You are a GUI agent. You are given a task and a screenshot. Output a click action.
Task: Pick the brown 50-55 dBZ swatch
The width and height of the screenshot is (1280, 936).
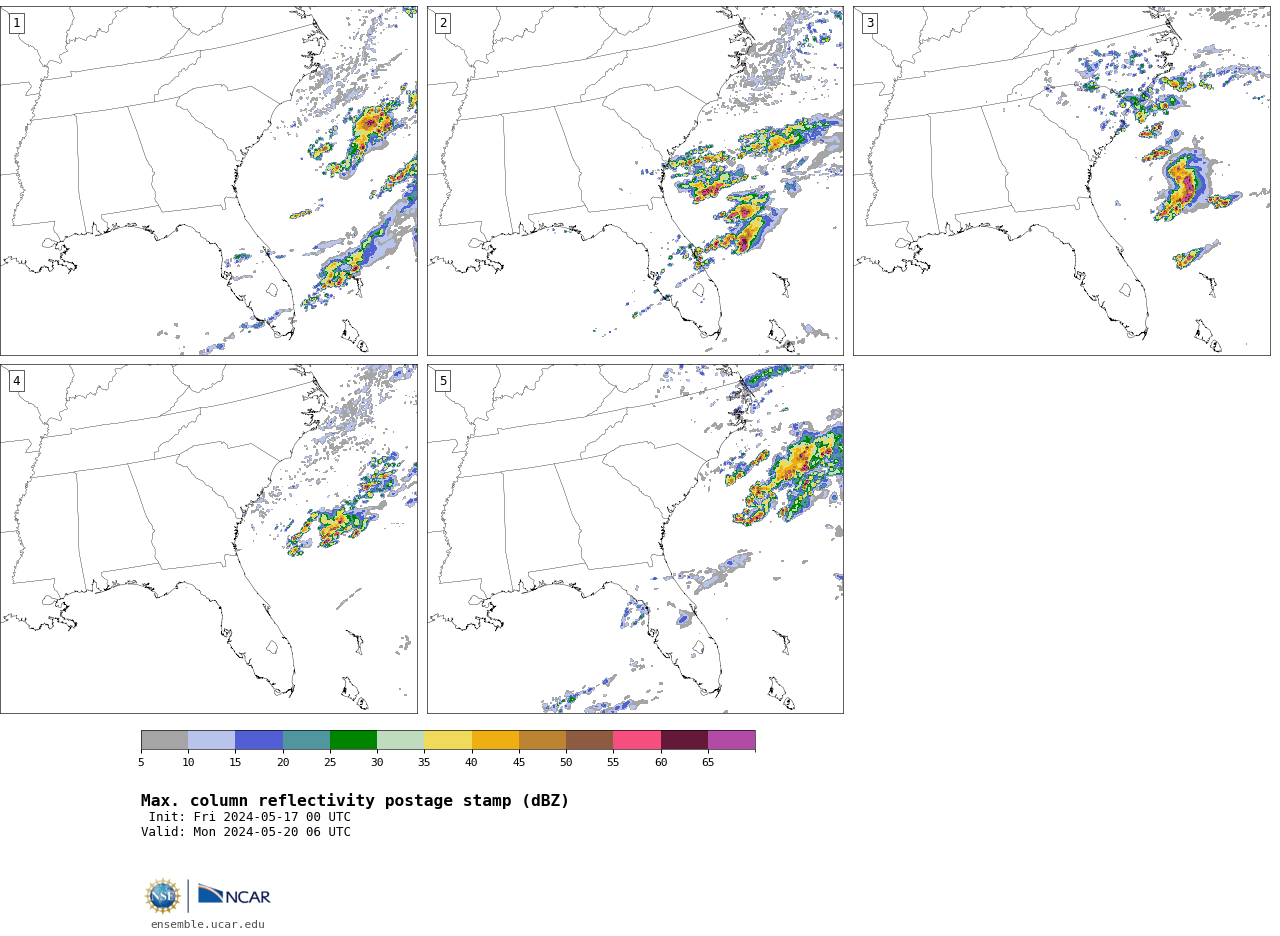[589, 740]
